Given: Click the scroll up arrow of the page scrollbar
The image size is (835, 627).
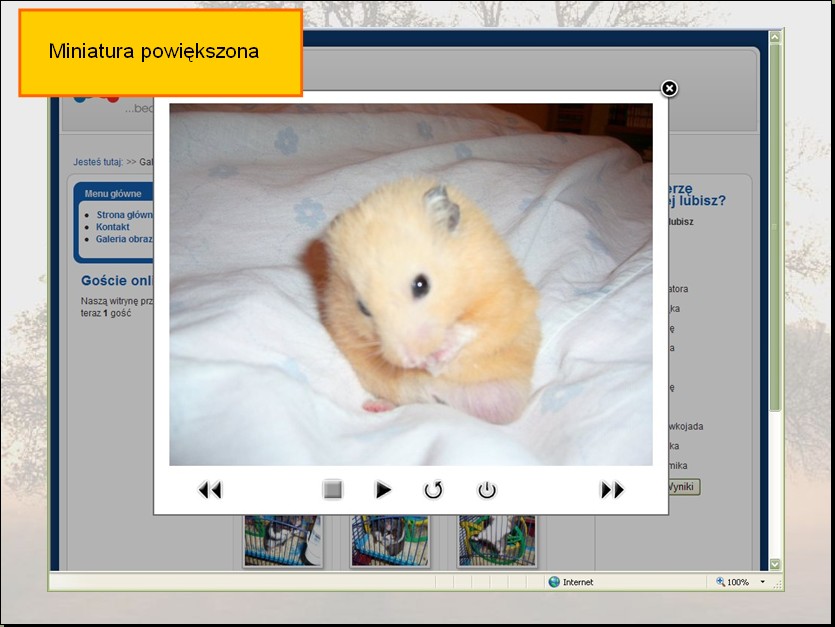Looking at the screenshot, I should coord(775,38).
